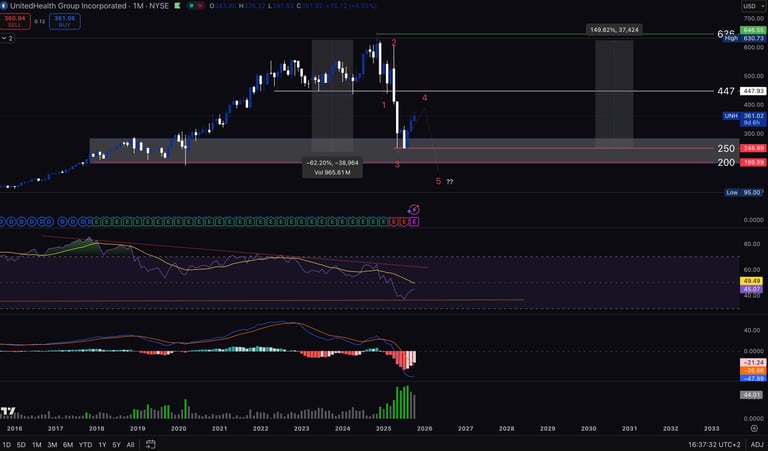768x451 pixels.
Task: Select the 3M time range
Action: click(52, 445)
